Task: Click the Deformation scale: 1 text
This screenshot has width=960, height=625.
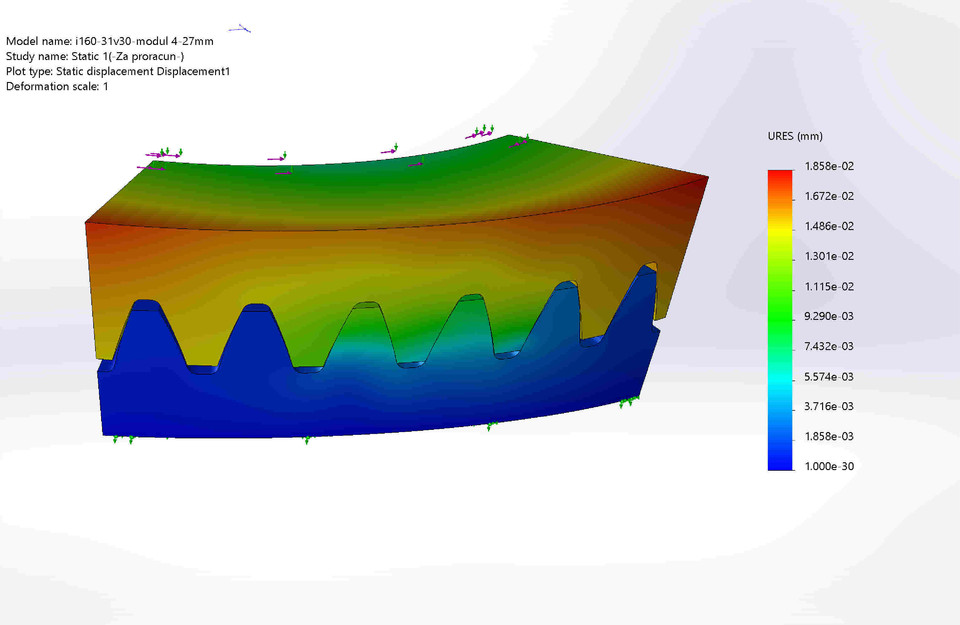Action: (x=55, y=86)
